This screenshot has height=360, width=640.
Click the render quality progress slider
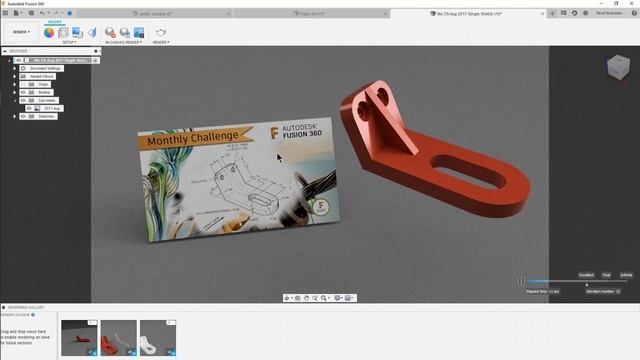pyautogui.click(x=577, y=281)
